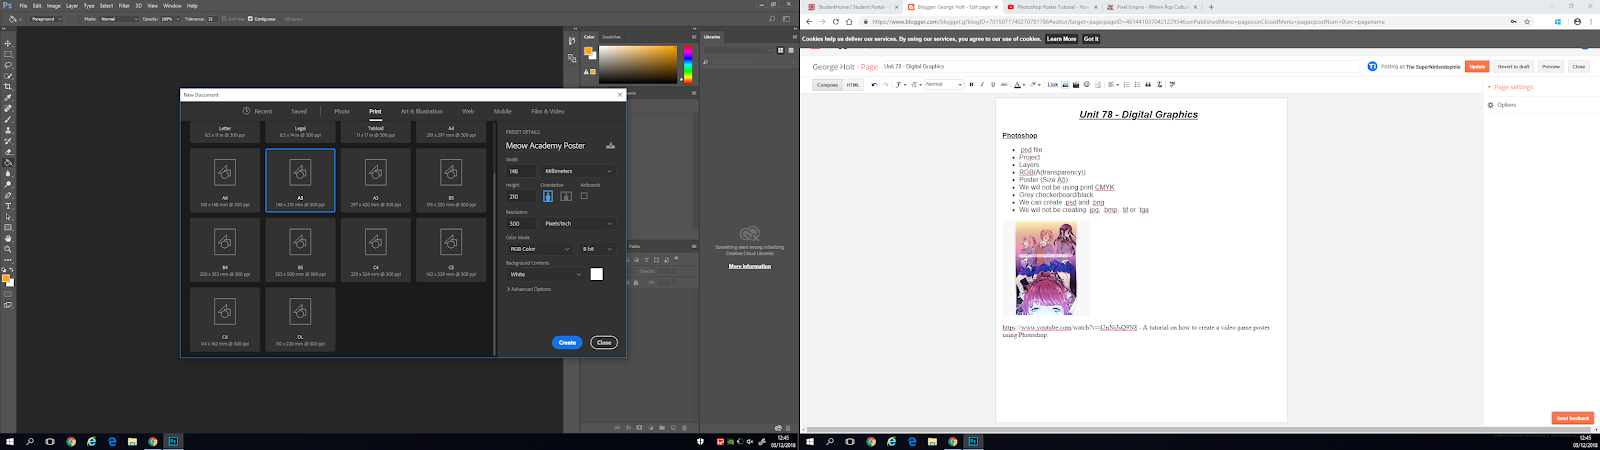Image resolution: width=1600 pixels, height=450 pixels.
Task: Select the Paint Bucket tool
Action: pos(8,163)
